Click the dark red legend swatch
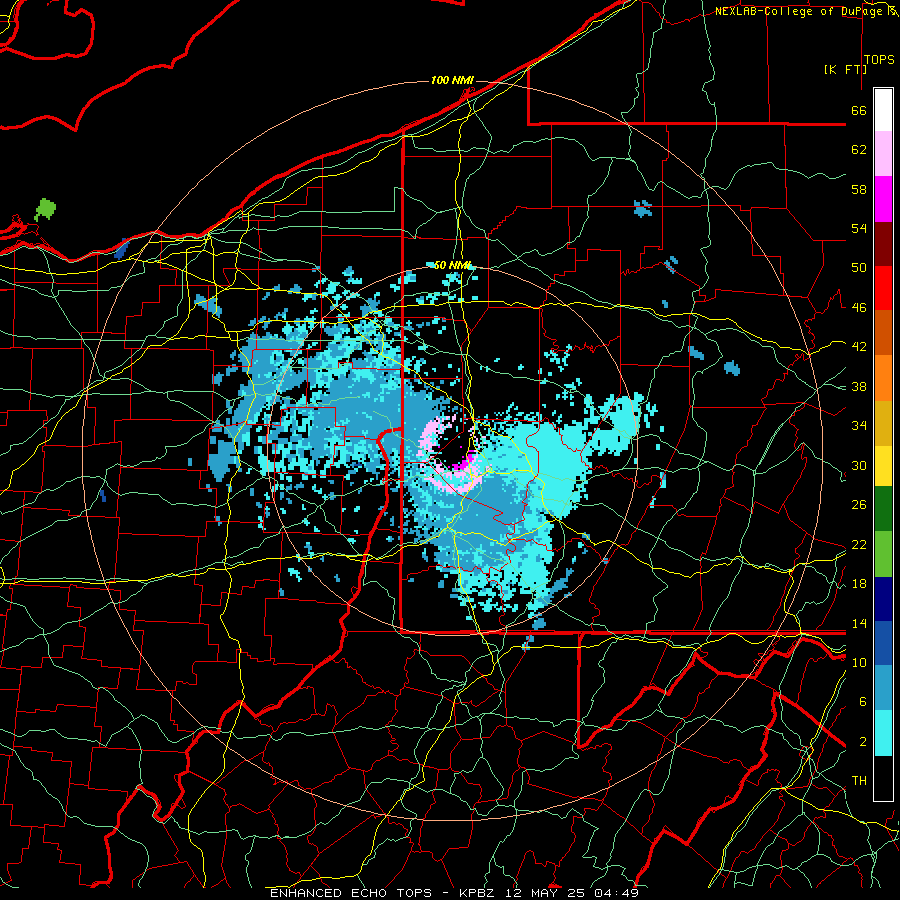Image resolution: width=900 pixels, height=900 pixels. click(883, 244)
